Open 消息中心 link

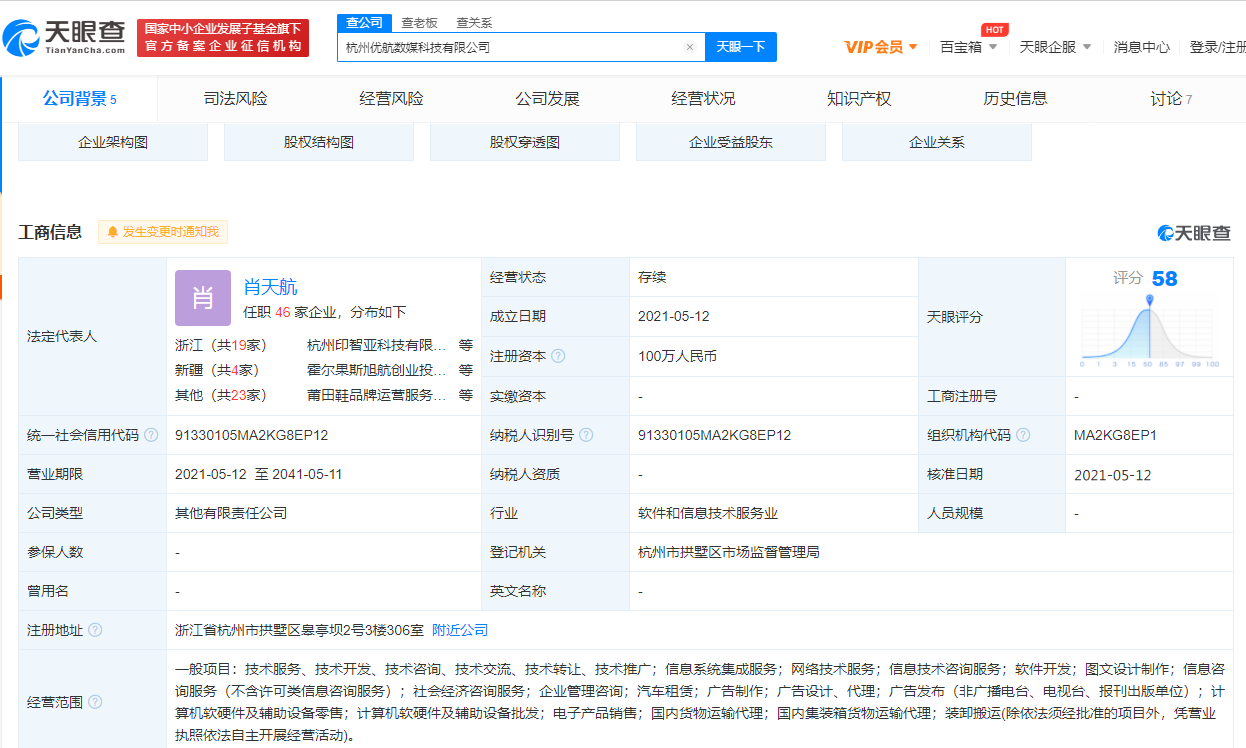click(x=1142, y=47)
